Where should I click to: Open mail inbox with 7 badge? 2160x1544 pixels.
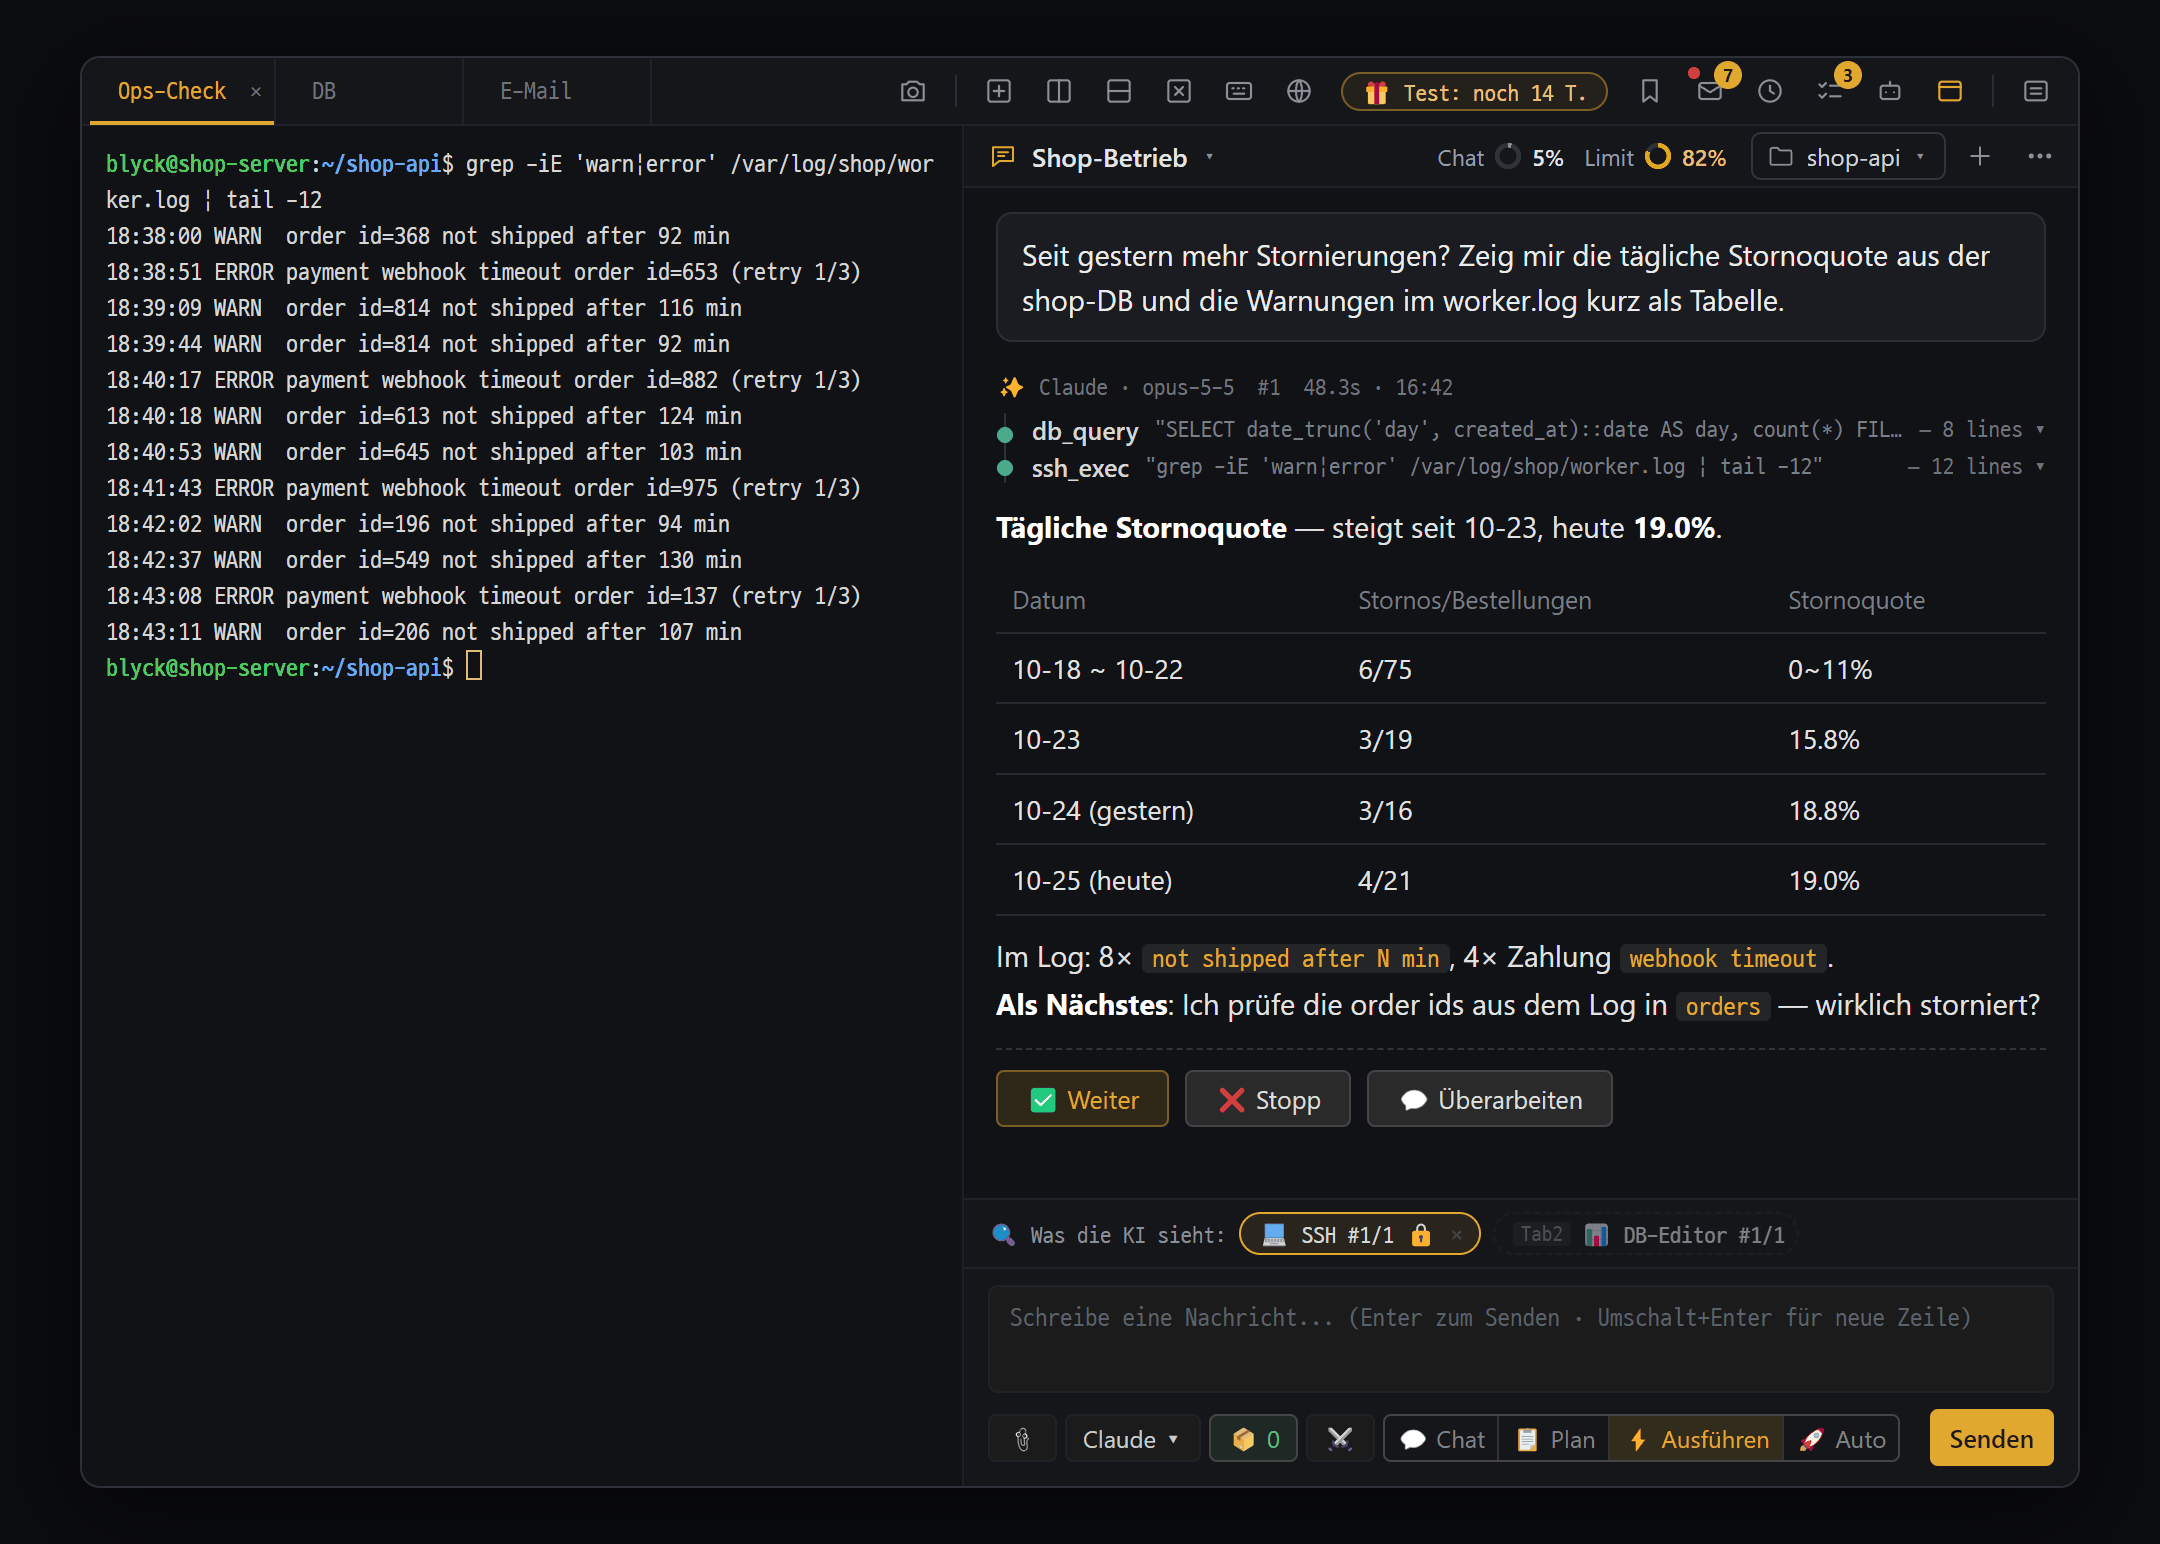[x=1711, y=92]
